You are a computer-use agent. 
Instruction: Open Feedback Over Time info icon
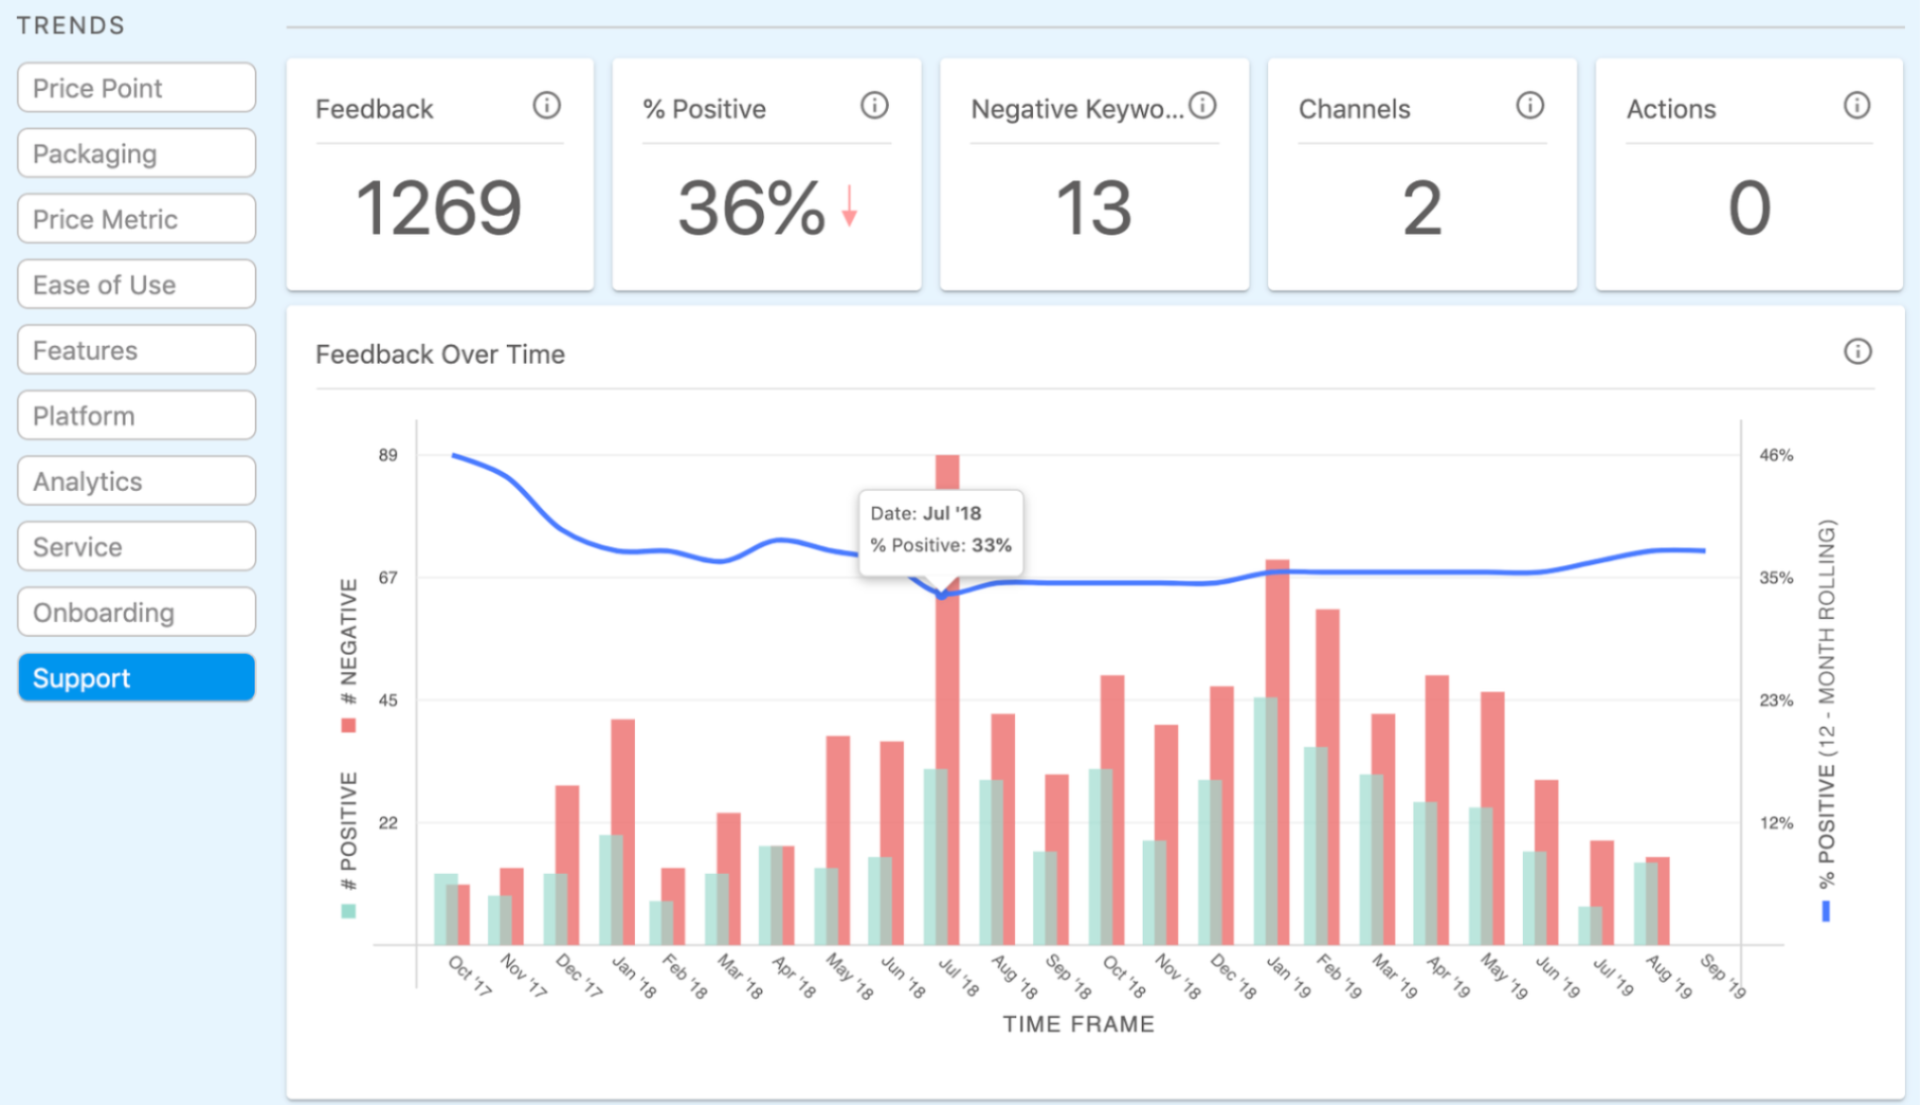1857,351
